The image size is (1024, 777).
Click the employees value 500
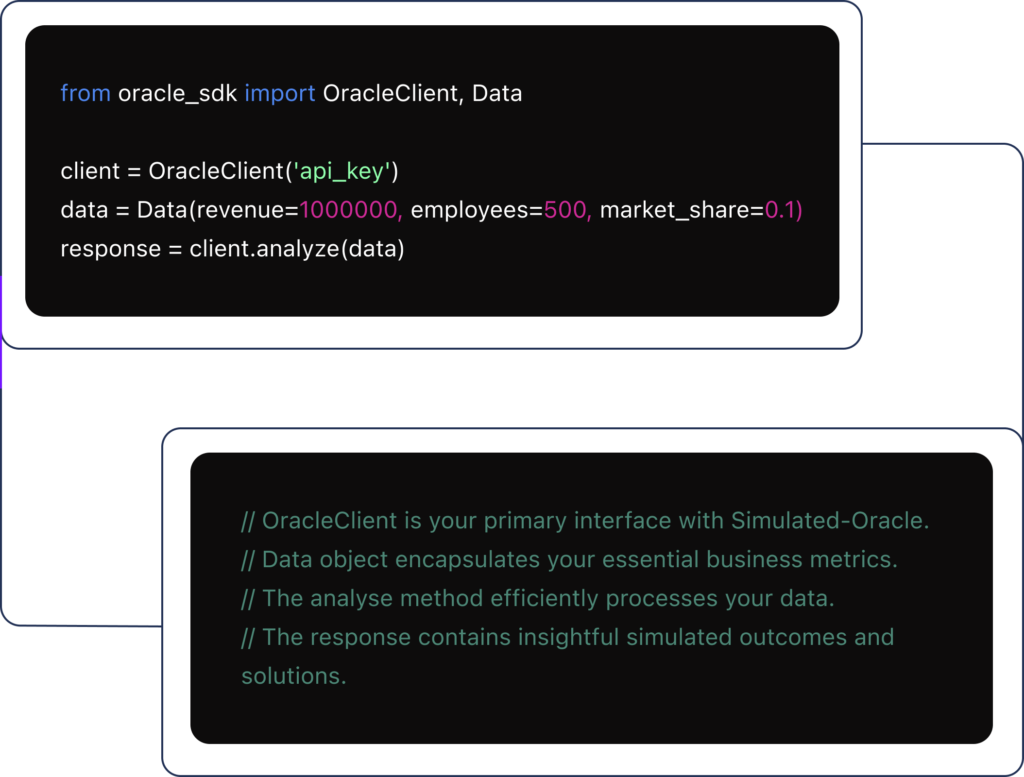tap(567, 210)
